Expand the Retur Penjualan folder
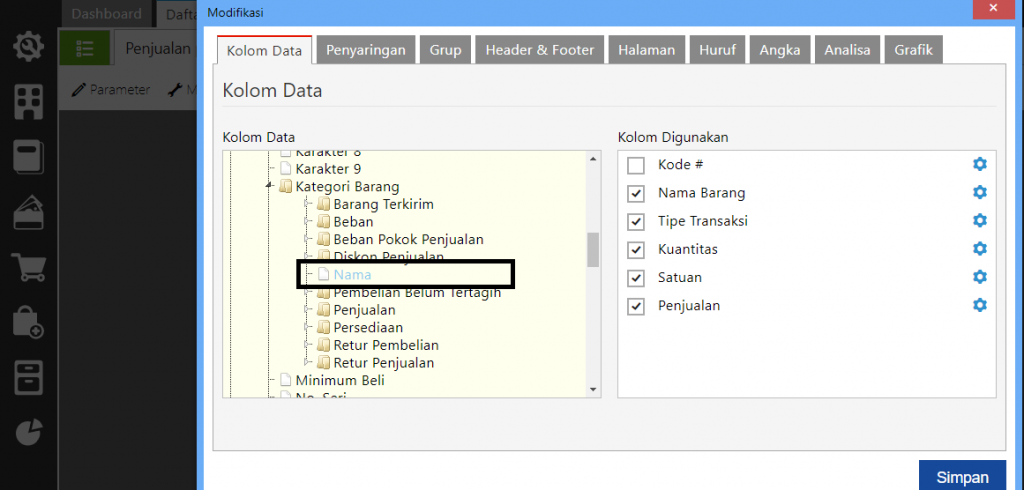Viewport: 1024px width, 490px height. pyautogui.click(x=309, y=363)
